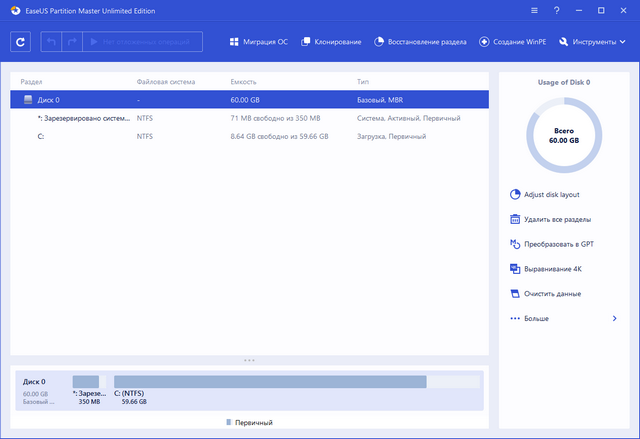
Task: Select Диск 0 row in partition list
Action: pos(249,100)
